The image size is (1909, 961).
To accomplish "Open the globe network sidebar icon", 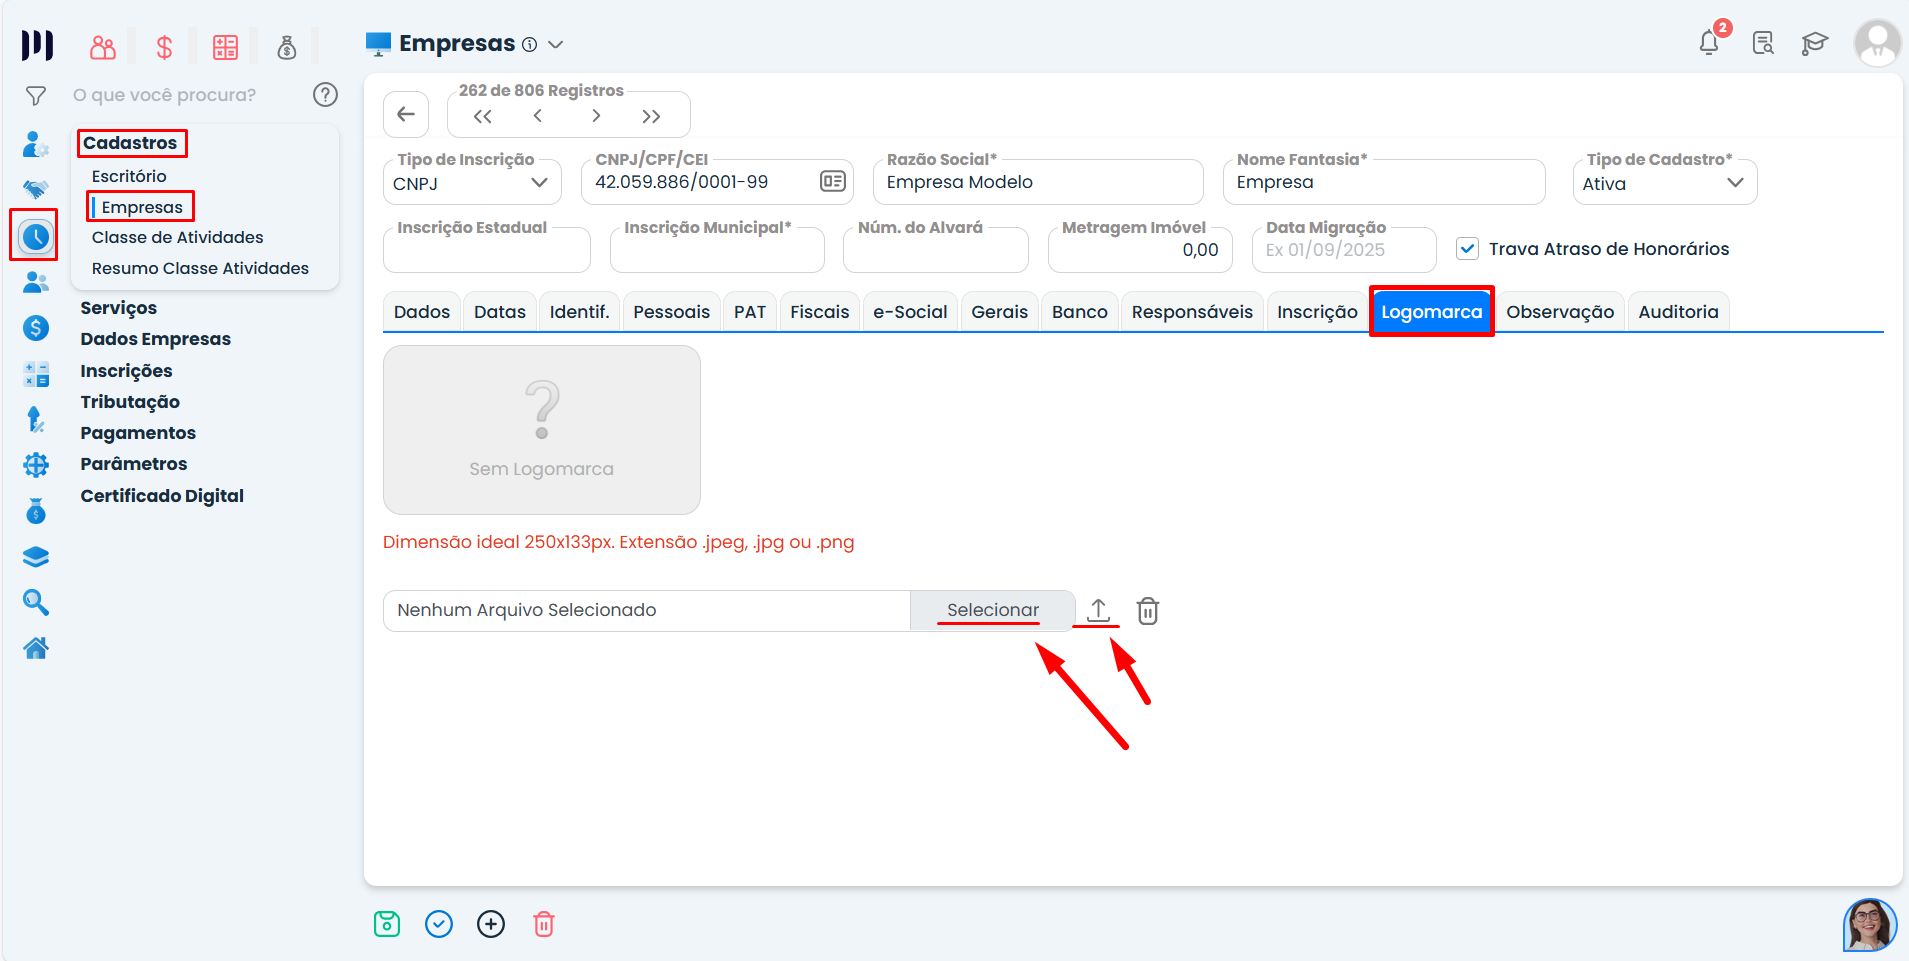I will 36,465.
